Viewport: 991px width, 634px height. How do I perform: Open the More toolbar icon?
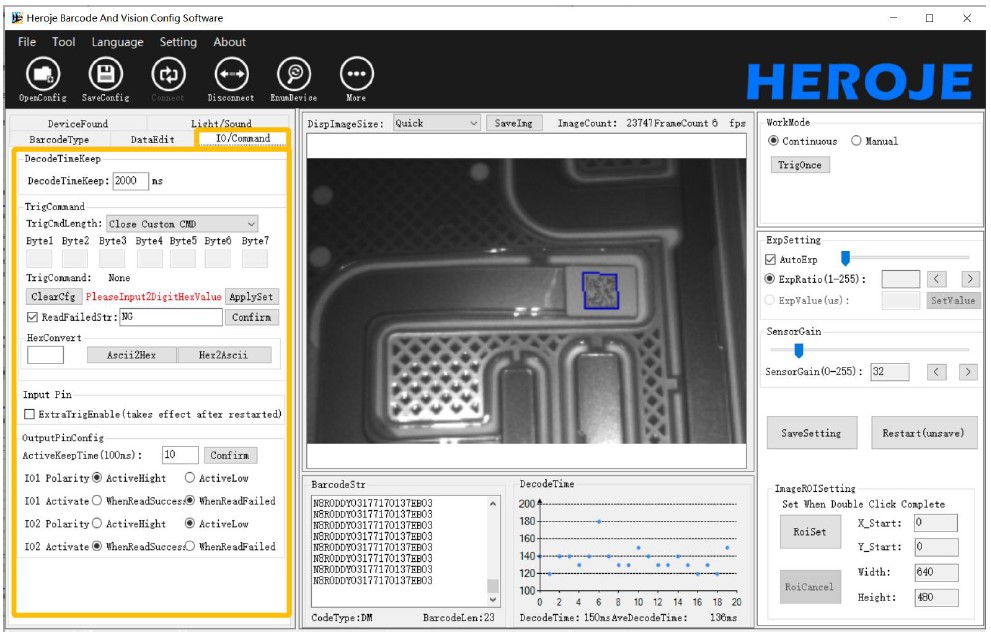(x=356, y=74)
